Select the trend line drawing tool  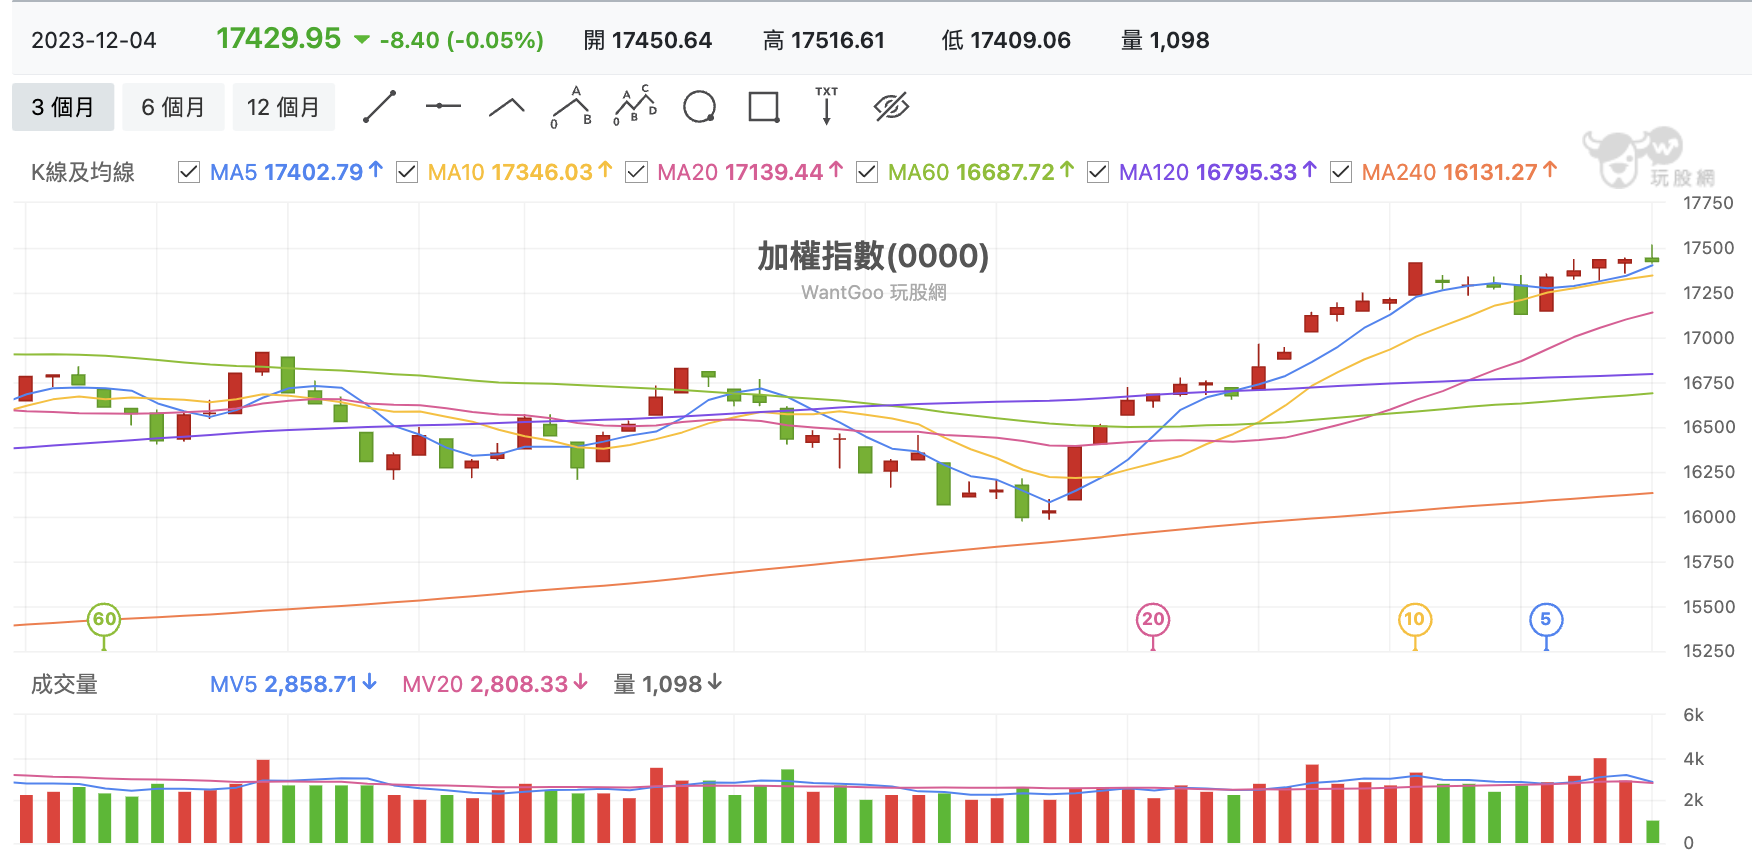(x=379, y=107)
